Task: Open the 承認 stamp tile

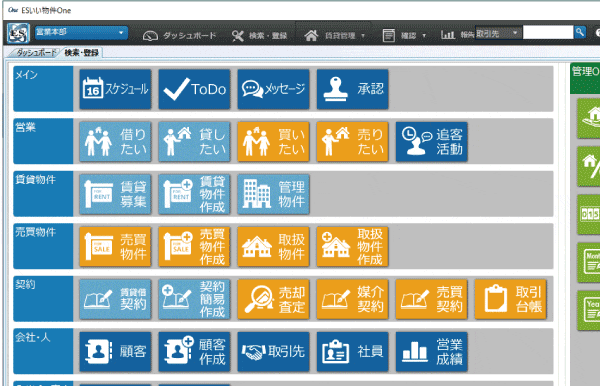Action: (x=352, y=89)
